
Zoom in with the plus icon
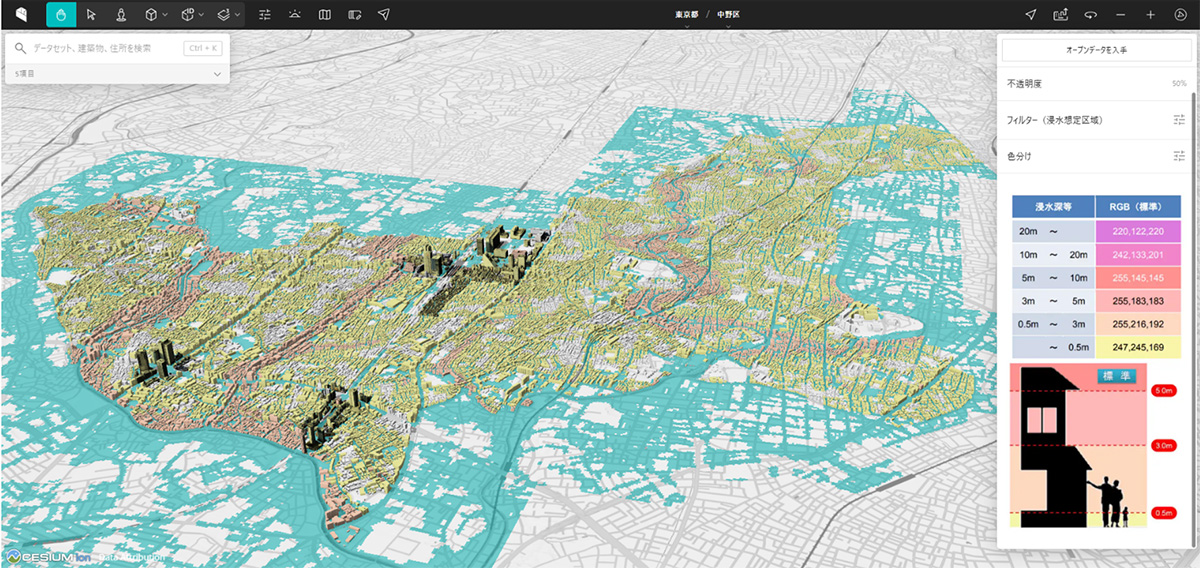1150,15
